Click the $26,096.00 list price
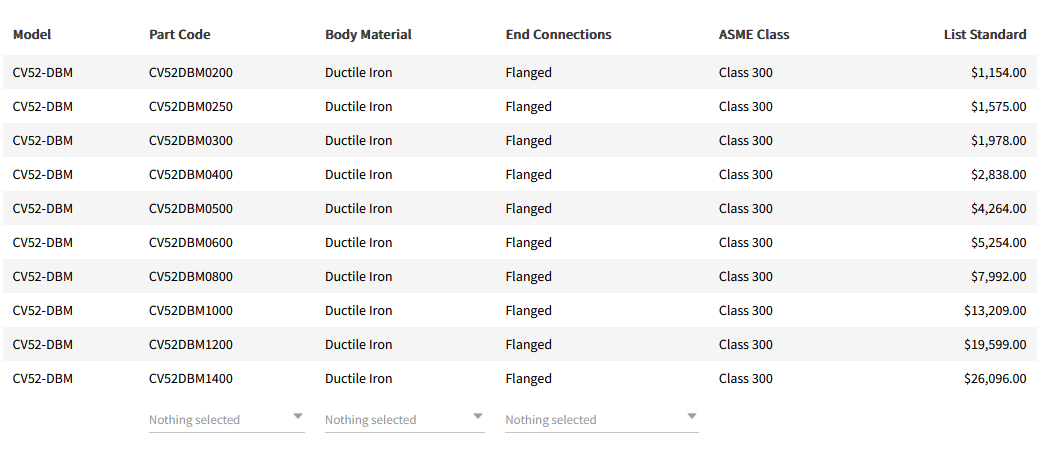The image size is (1044, 452). click(995, 379)
